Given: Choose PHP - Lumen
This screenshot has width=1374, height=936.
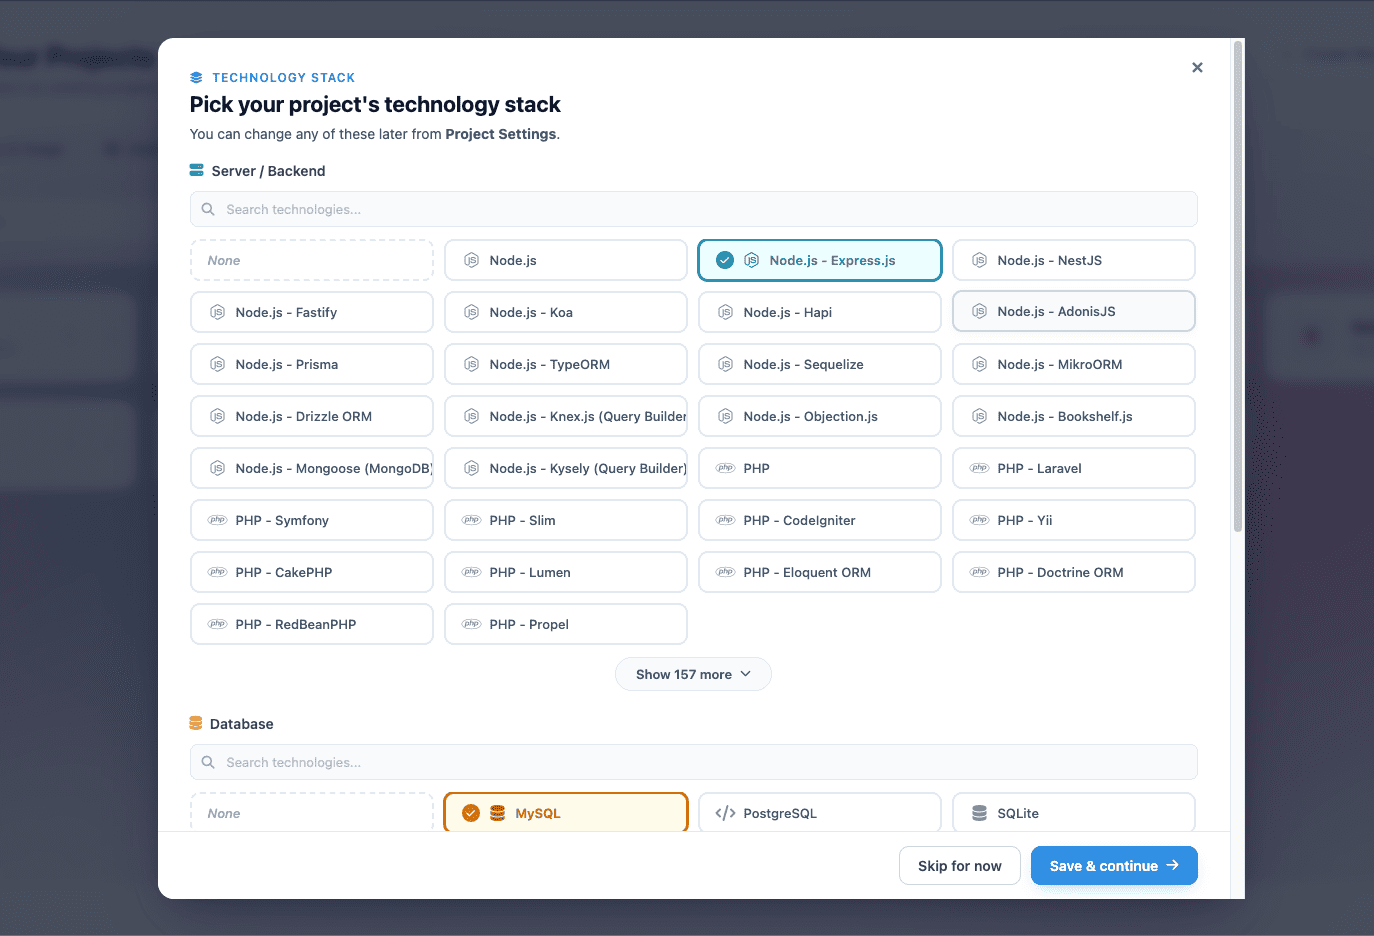Looking at the screenshot, I should click(x=566, y=572).
